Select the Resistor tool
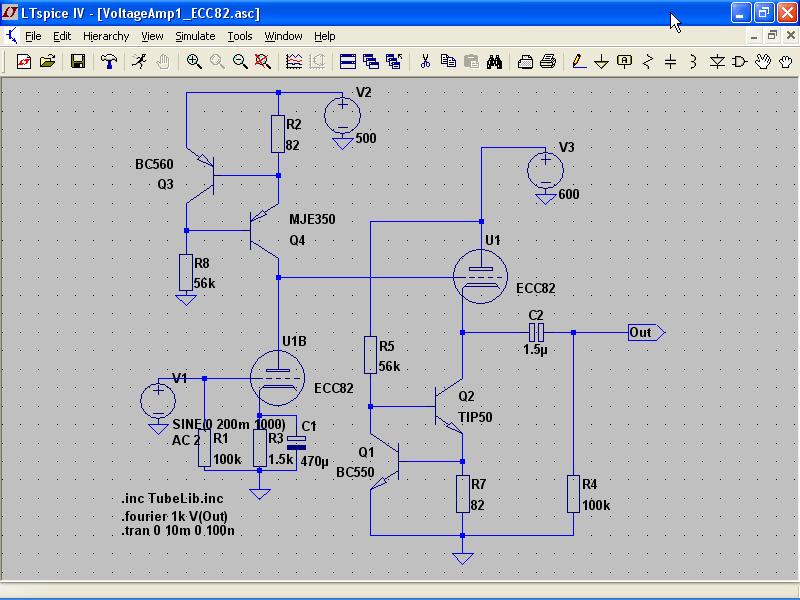Image resolution: width=800 pixels, height=600 pixels. tap(648, 62)
